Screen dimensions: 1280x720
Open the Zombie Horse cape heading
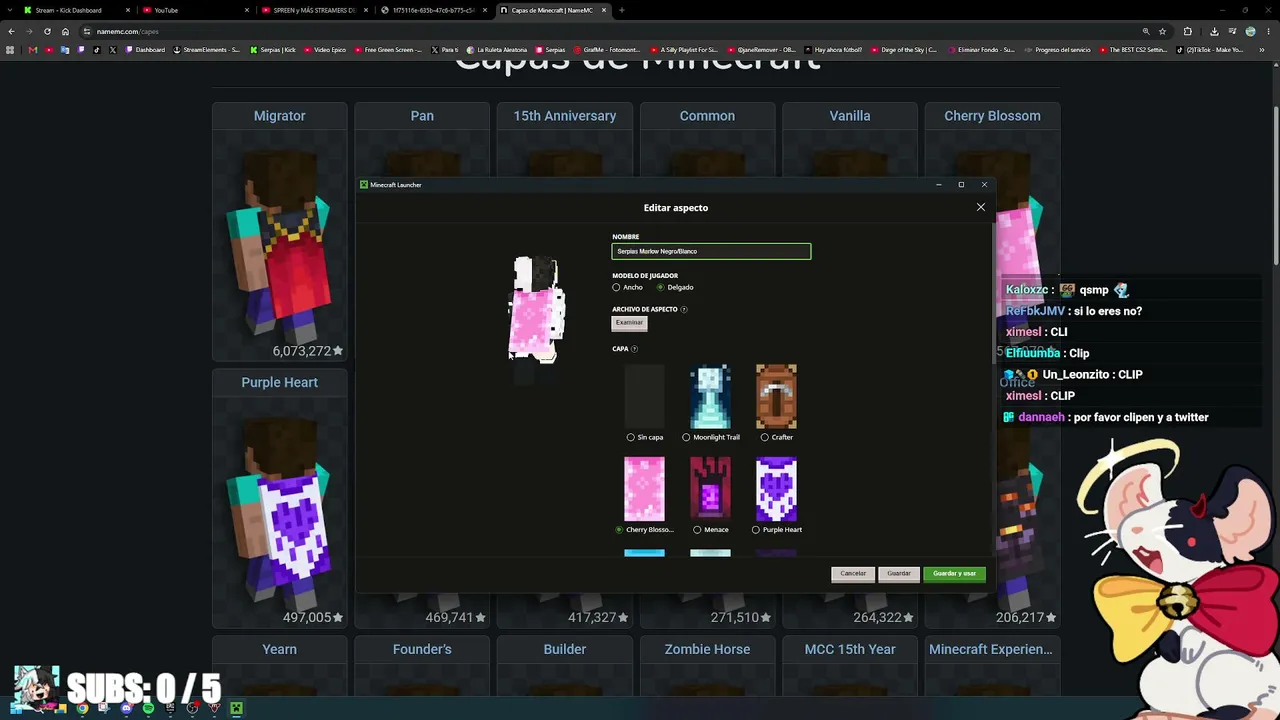coord(707,650)
